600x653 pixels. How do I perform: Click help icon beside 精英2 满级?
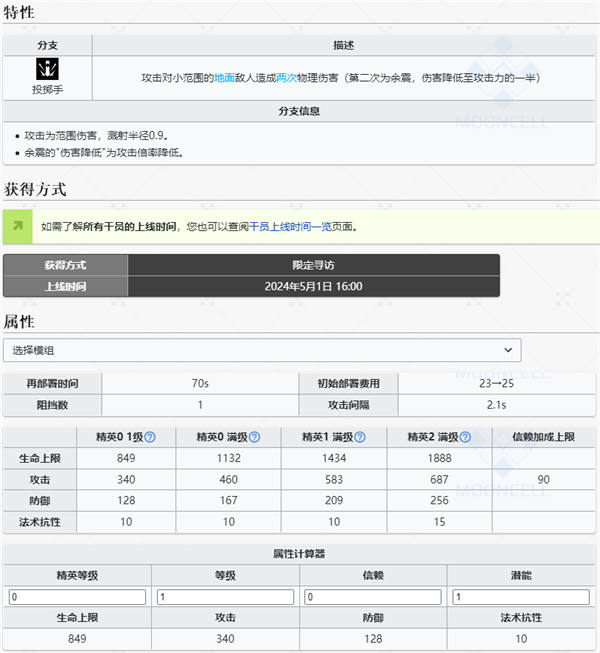pos(465,438)
